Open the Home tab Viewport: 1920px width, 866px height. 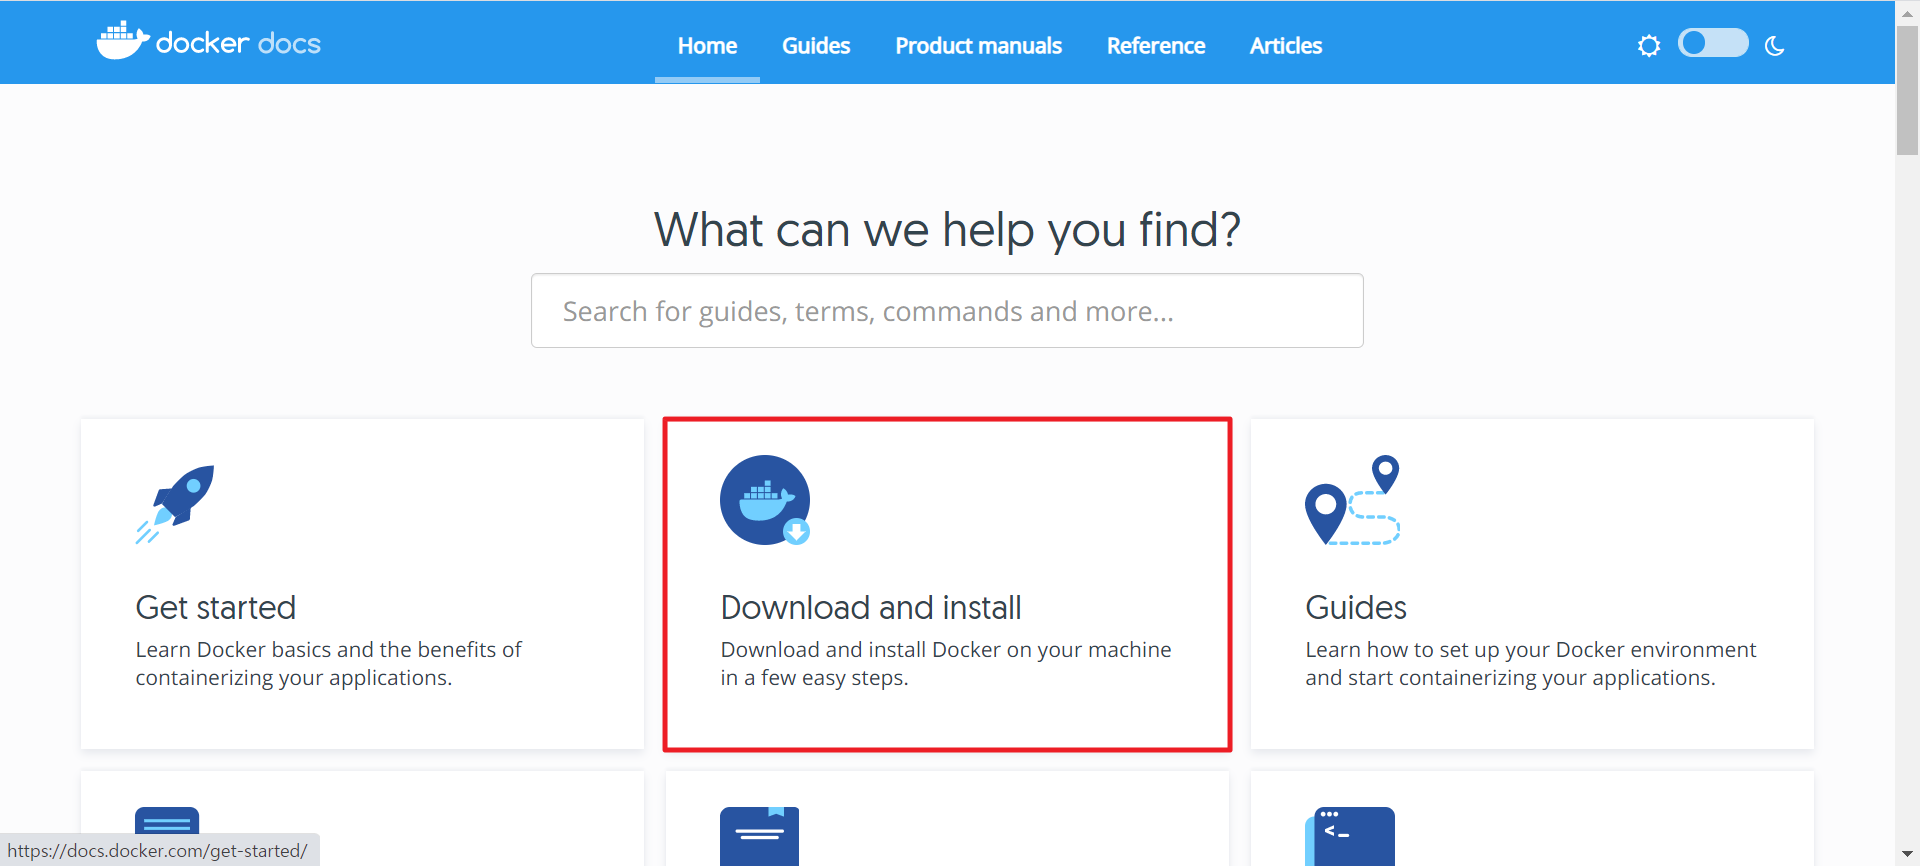pos(707,46)
